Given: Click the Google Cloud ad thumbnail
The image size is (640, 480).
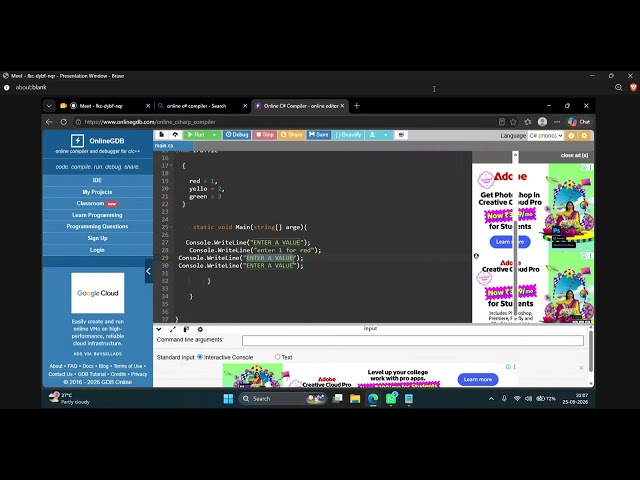Looking at the screenshot, I should 98,293.
